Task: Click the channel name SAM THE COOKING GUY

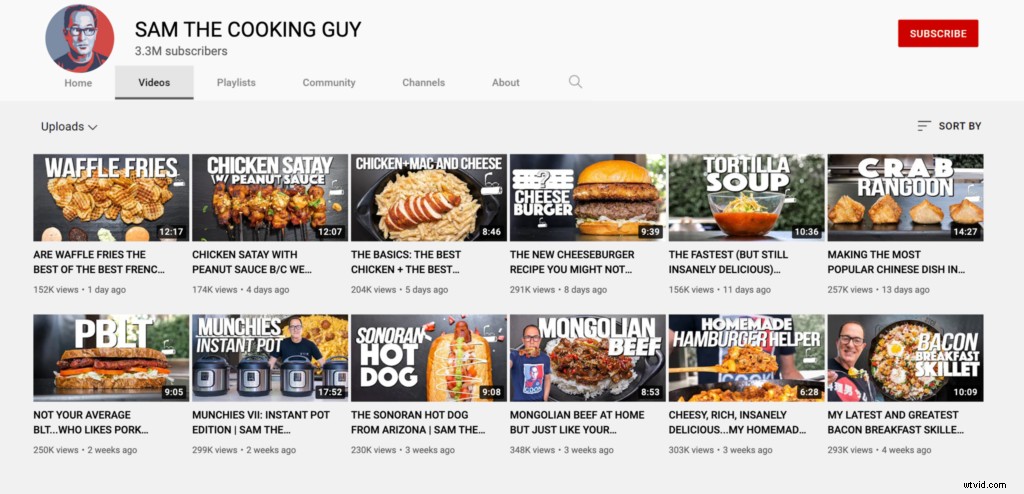Action: (248, 29)
